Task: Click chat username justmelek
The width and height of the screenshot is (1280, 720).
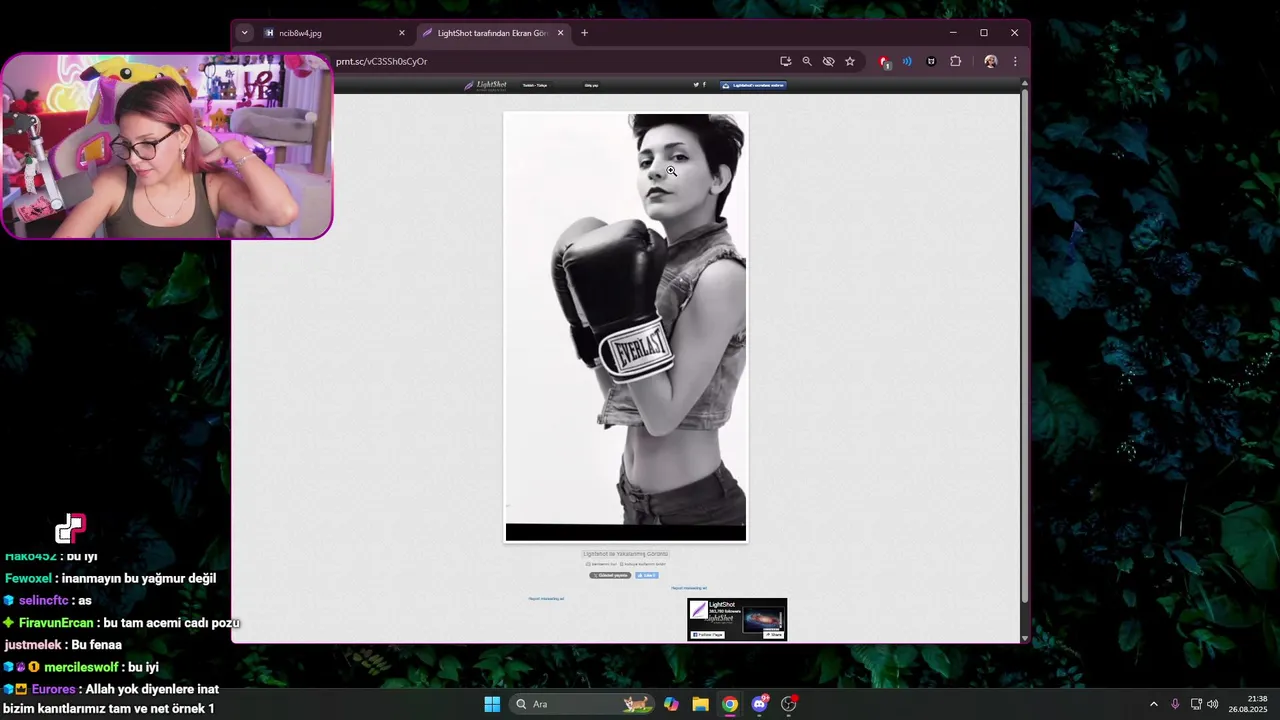Action: pyautogui.click(x=33, y=645)
